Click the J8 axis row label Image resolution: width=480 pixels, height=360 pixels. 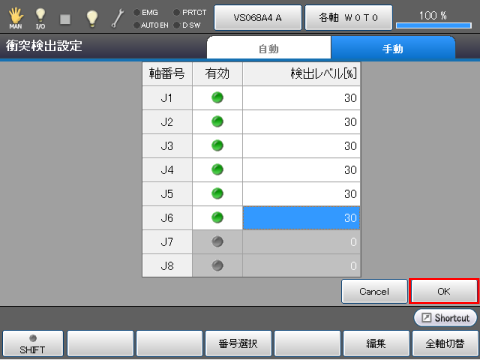pyautogui.click(x=167, y=266)
